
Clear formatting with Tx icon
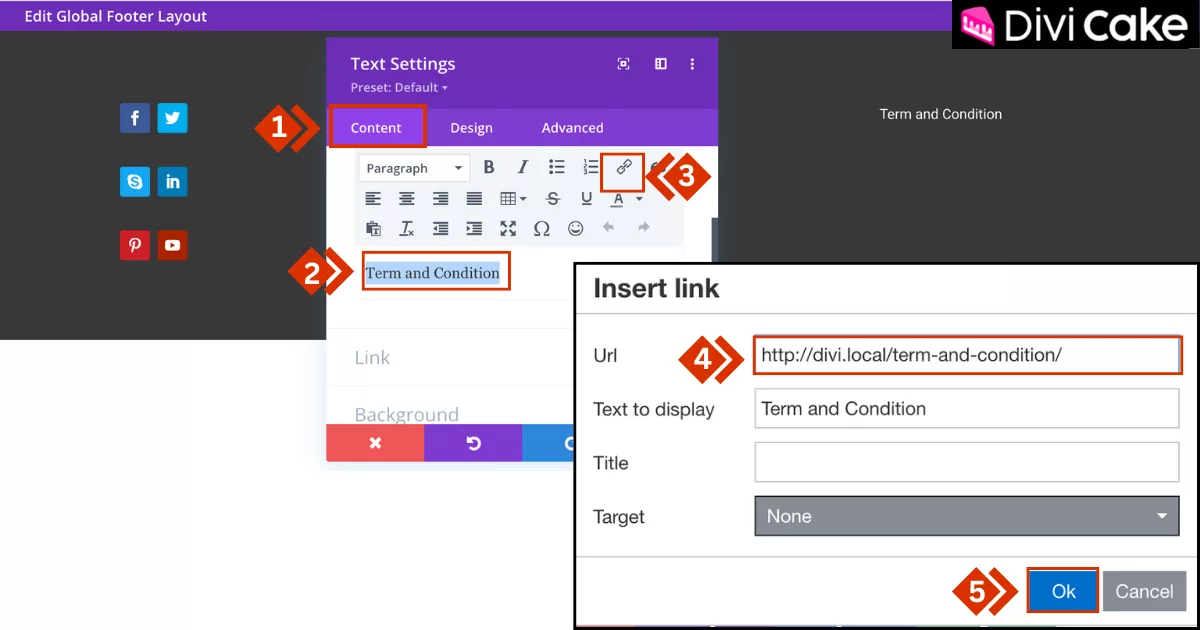[407, 228]
